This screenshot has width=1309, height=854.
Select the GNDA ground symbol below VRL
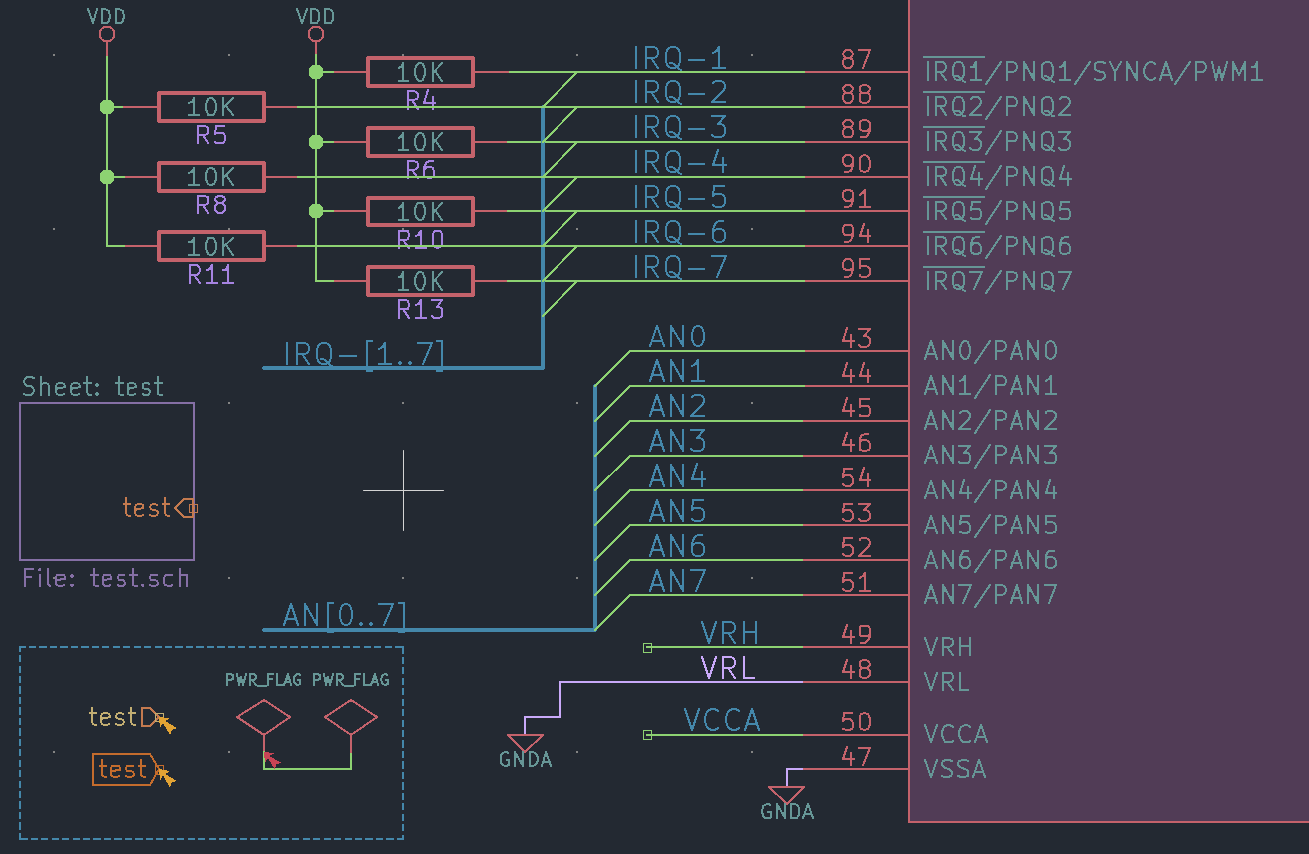(x=525, y=742)
